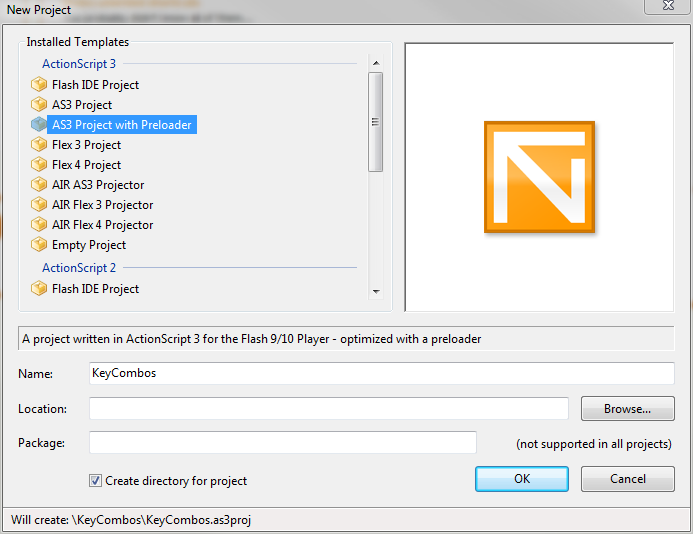Image resolution: width=693 pixels, height=534 pixels.
Task: Select Flash IDE Project under ActionScript 3
Action: click(x=95, y=84)
